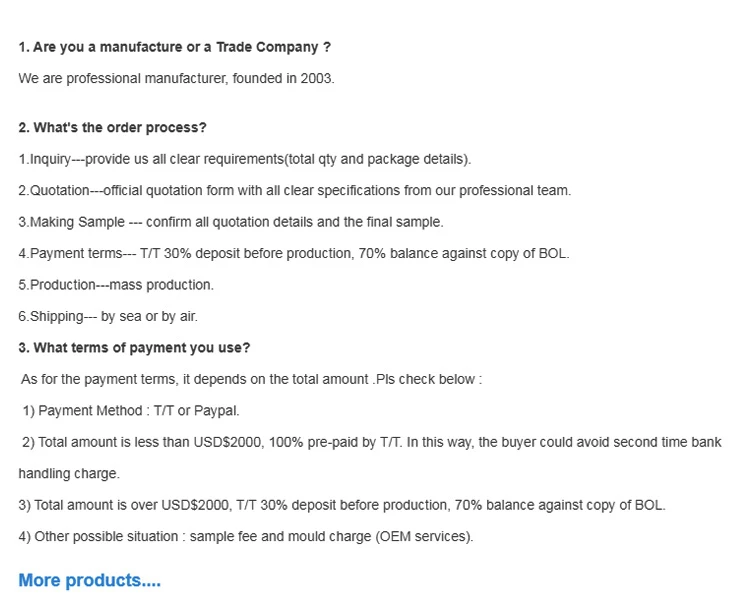Image resolution: width=750 pixels, height=615 pixels.
Task: Select the 'Total amount is over USD$2000' line
Action: [341, 505]
